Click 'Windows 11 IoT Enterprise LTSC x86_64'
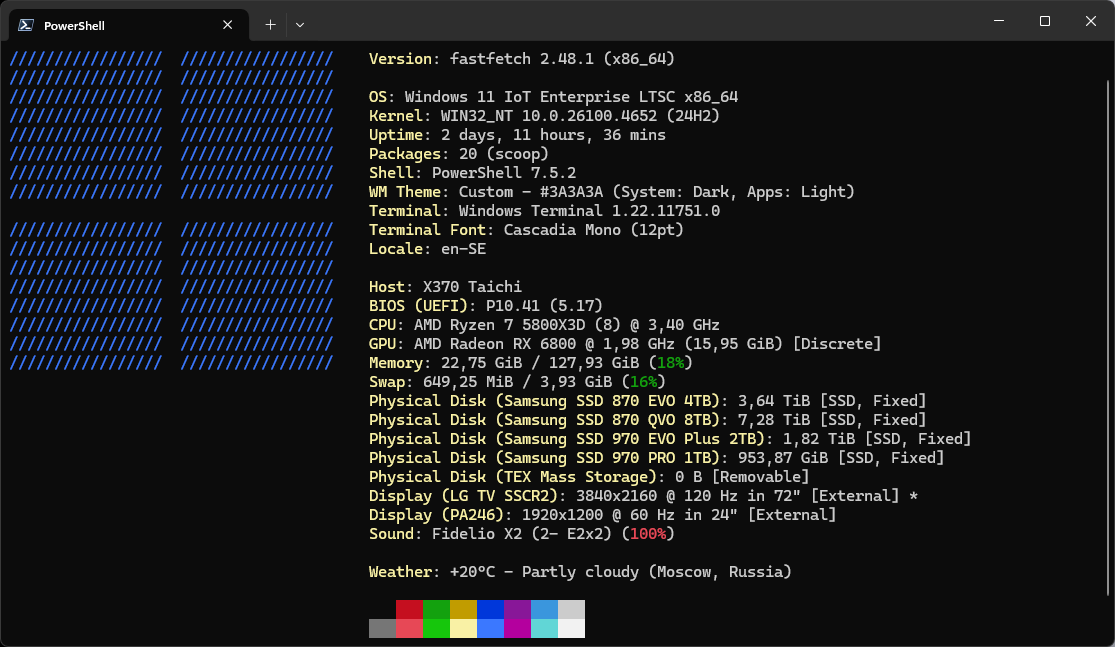 pos(571,97)
